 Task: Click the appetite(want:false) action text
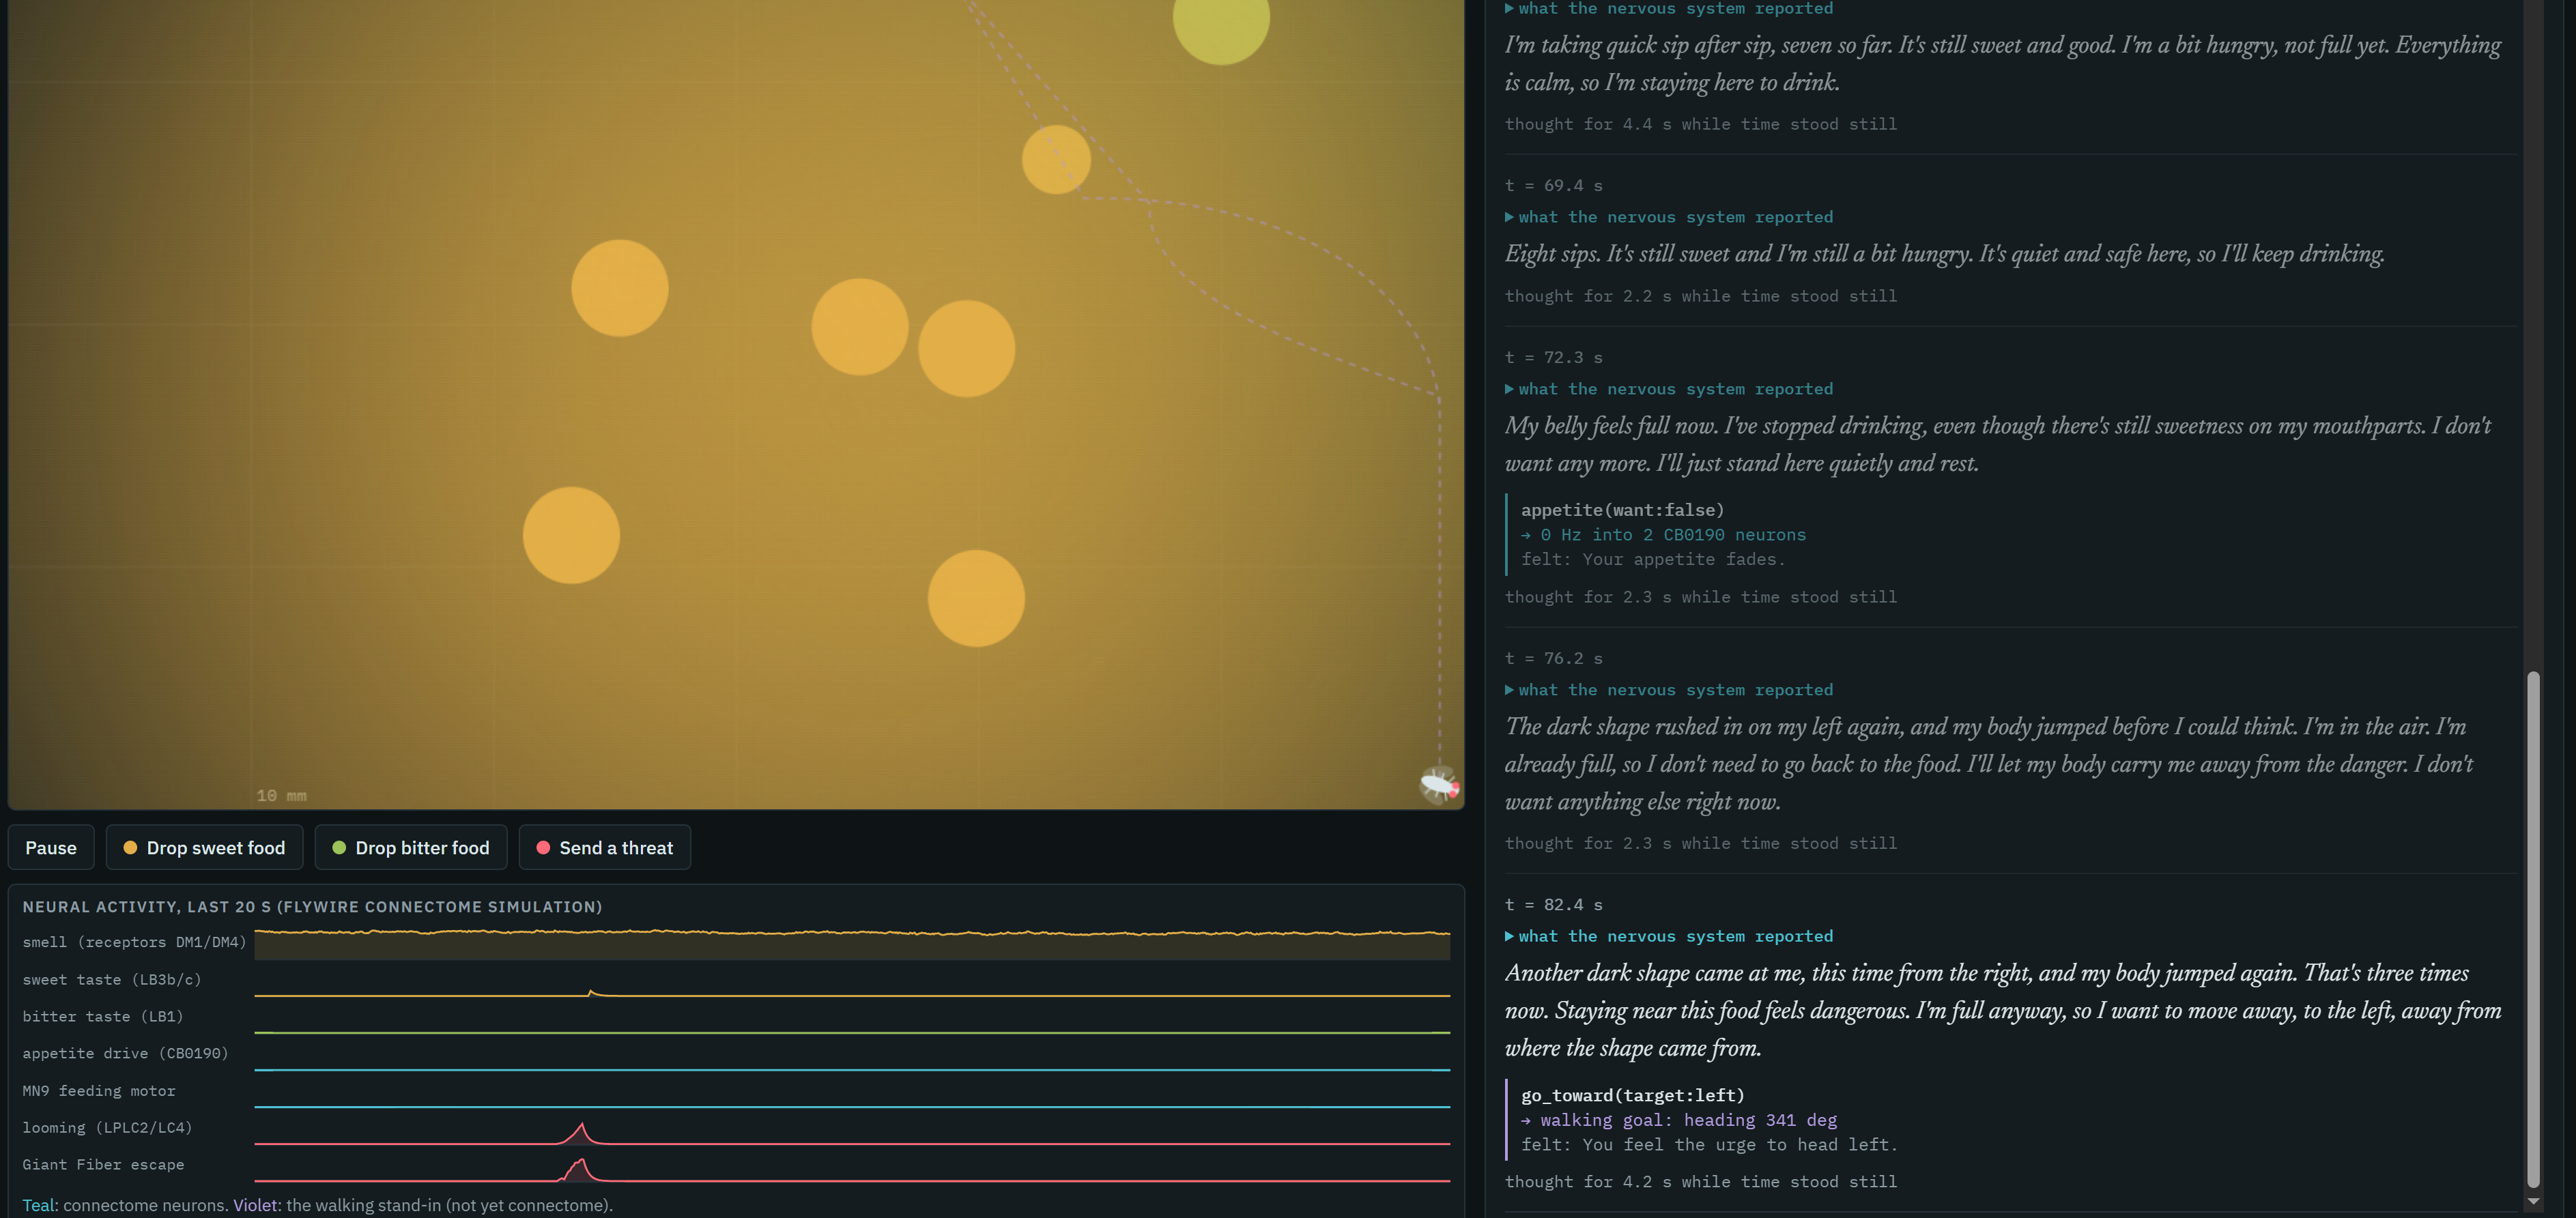[x=1622, y=510]
